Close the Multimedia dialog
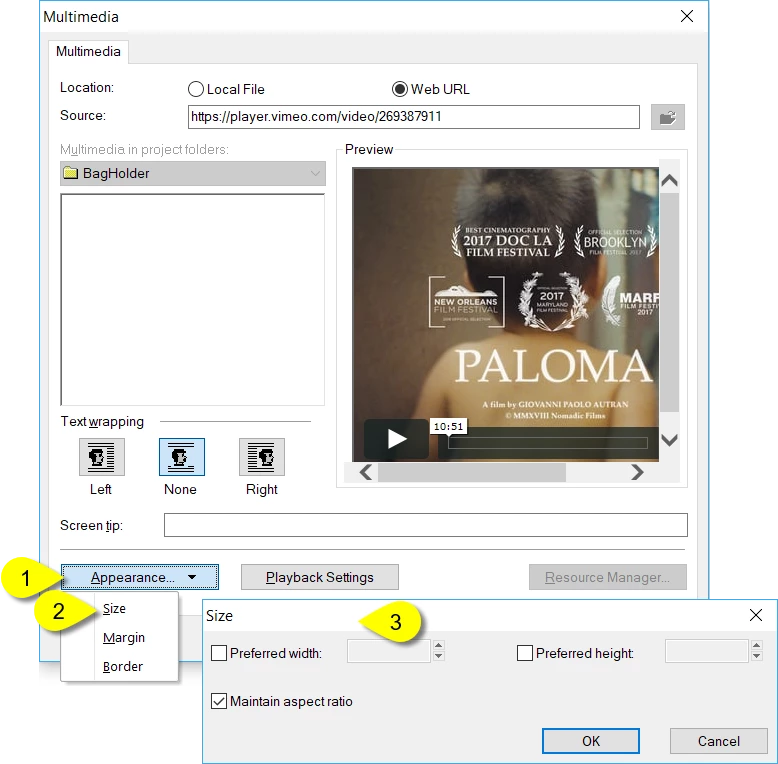The height and width of the screenshot is (764, 778). tap(687, 16)
